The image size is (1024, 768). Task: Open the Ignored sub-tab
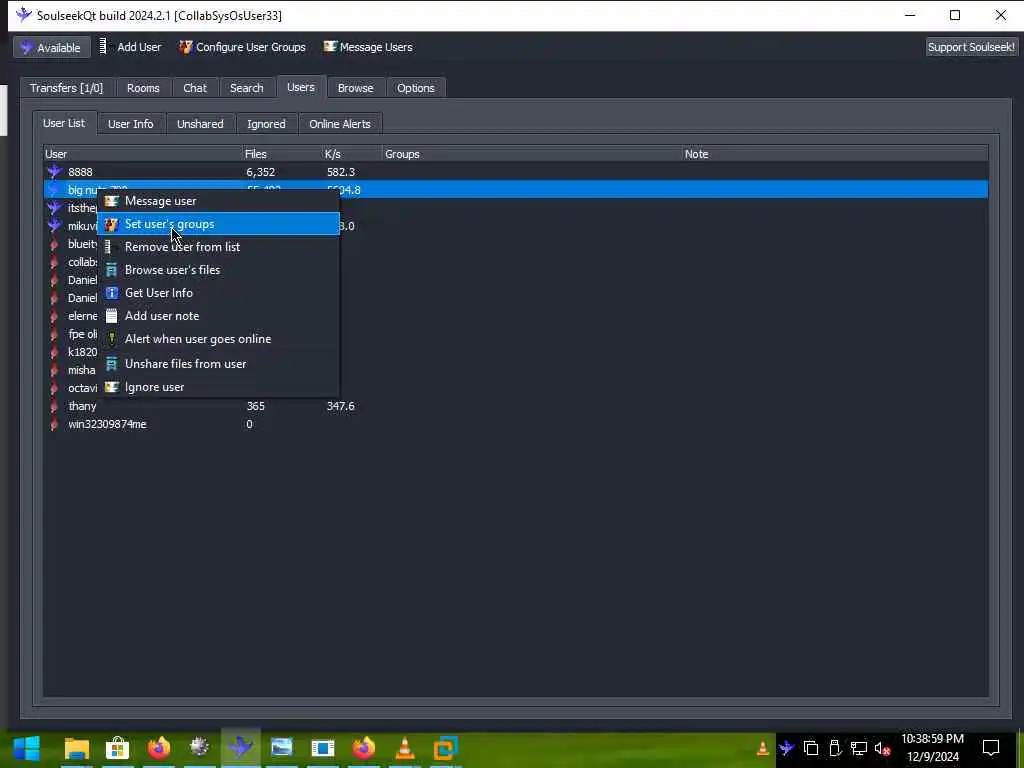(x=266, y=124)
